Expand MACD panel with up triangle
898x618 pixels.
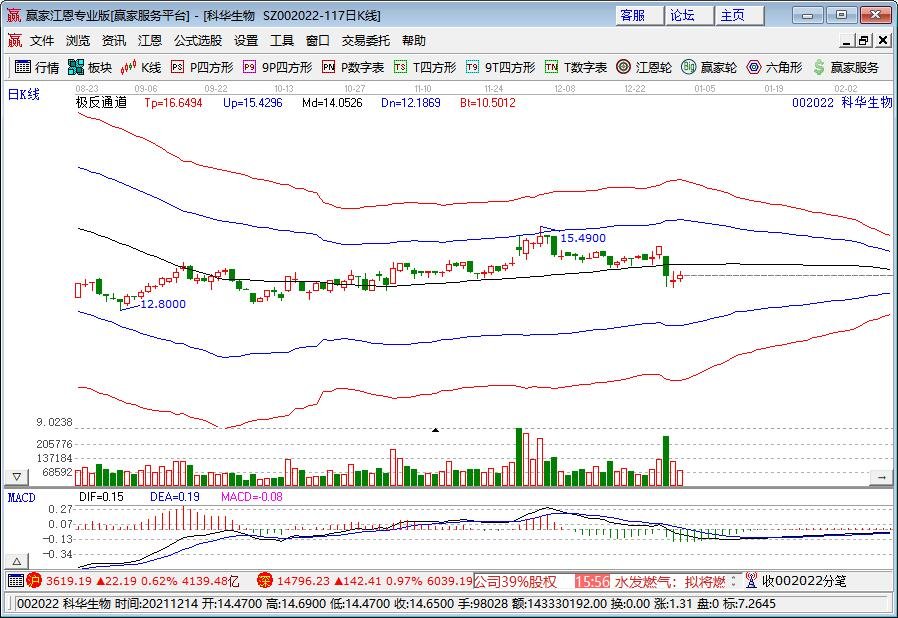pos(17,562)
